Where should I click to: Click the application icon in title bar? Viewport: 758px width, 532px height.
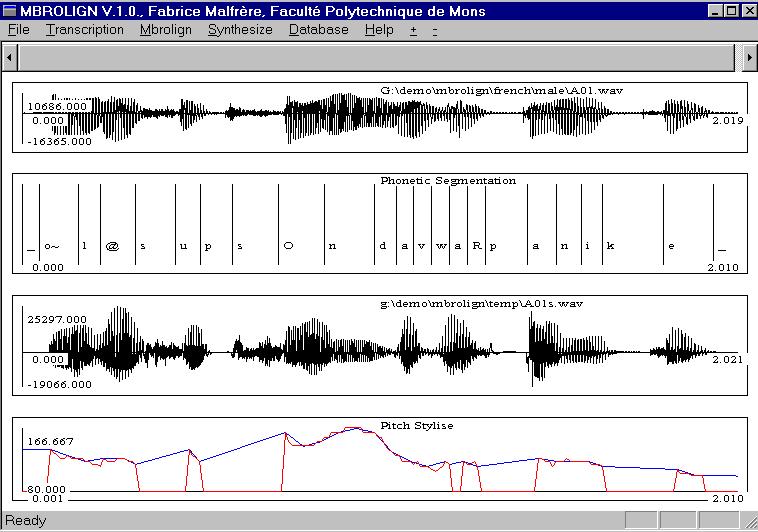click(10, 10)
